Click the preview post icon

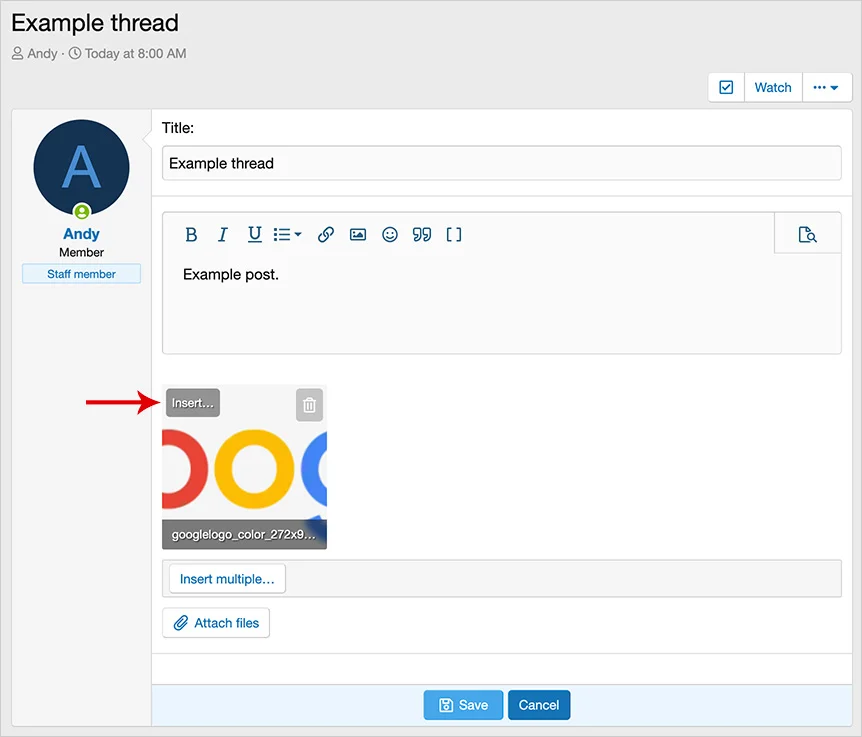coord(807,235)
